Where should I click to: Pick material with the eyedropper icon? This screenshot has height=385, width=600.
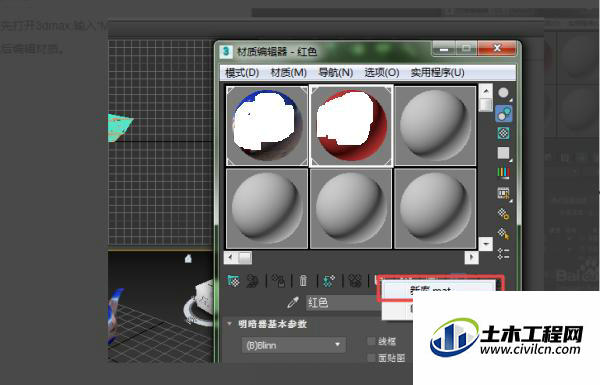(x=293, y=303)
